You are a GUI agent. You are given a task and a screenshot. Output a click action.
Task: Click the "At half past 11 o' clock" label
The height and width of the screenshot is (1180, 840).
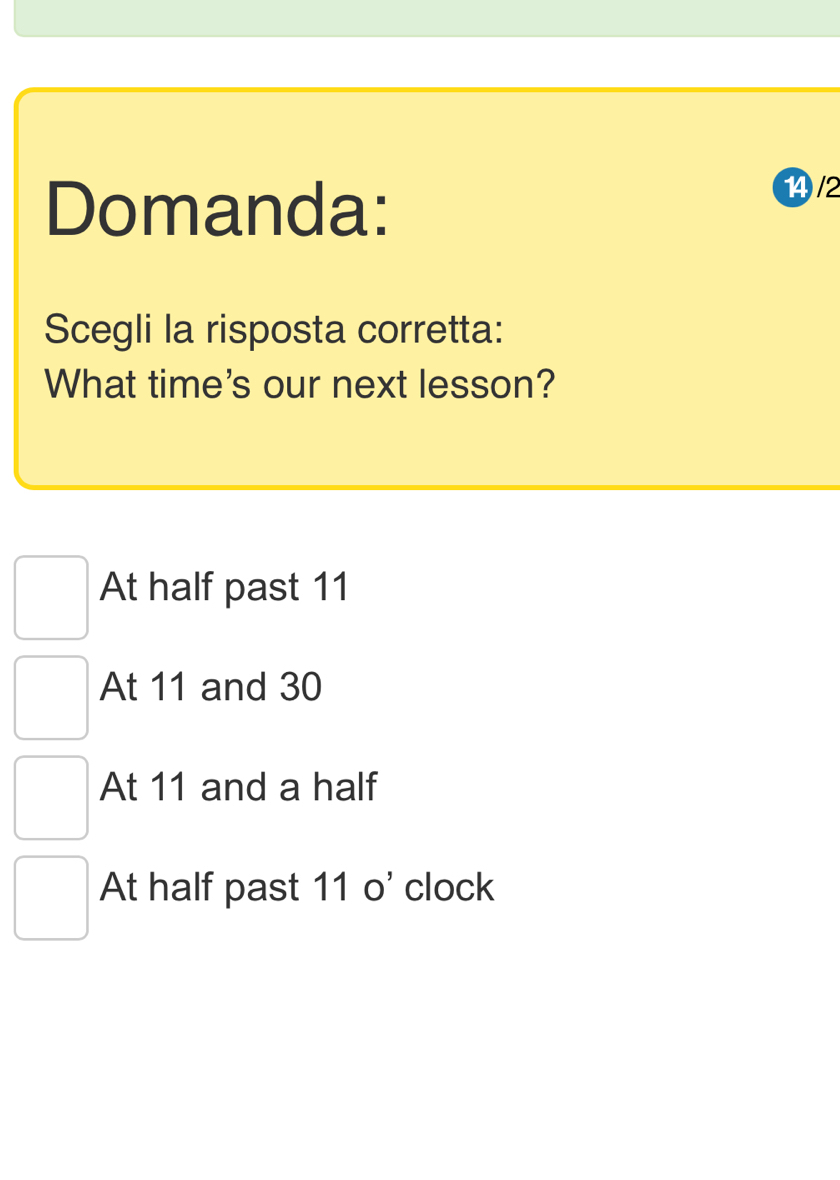[x=297, y=887]
